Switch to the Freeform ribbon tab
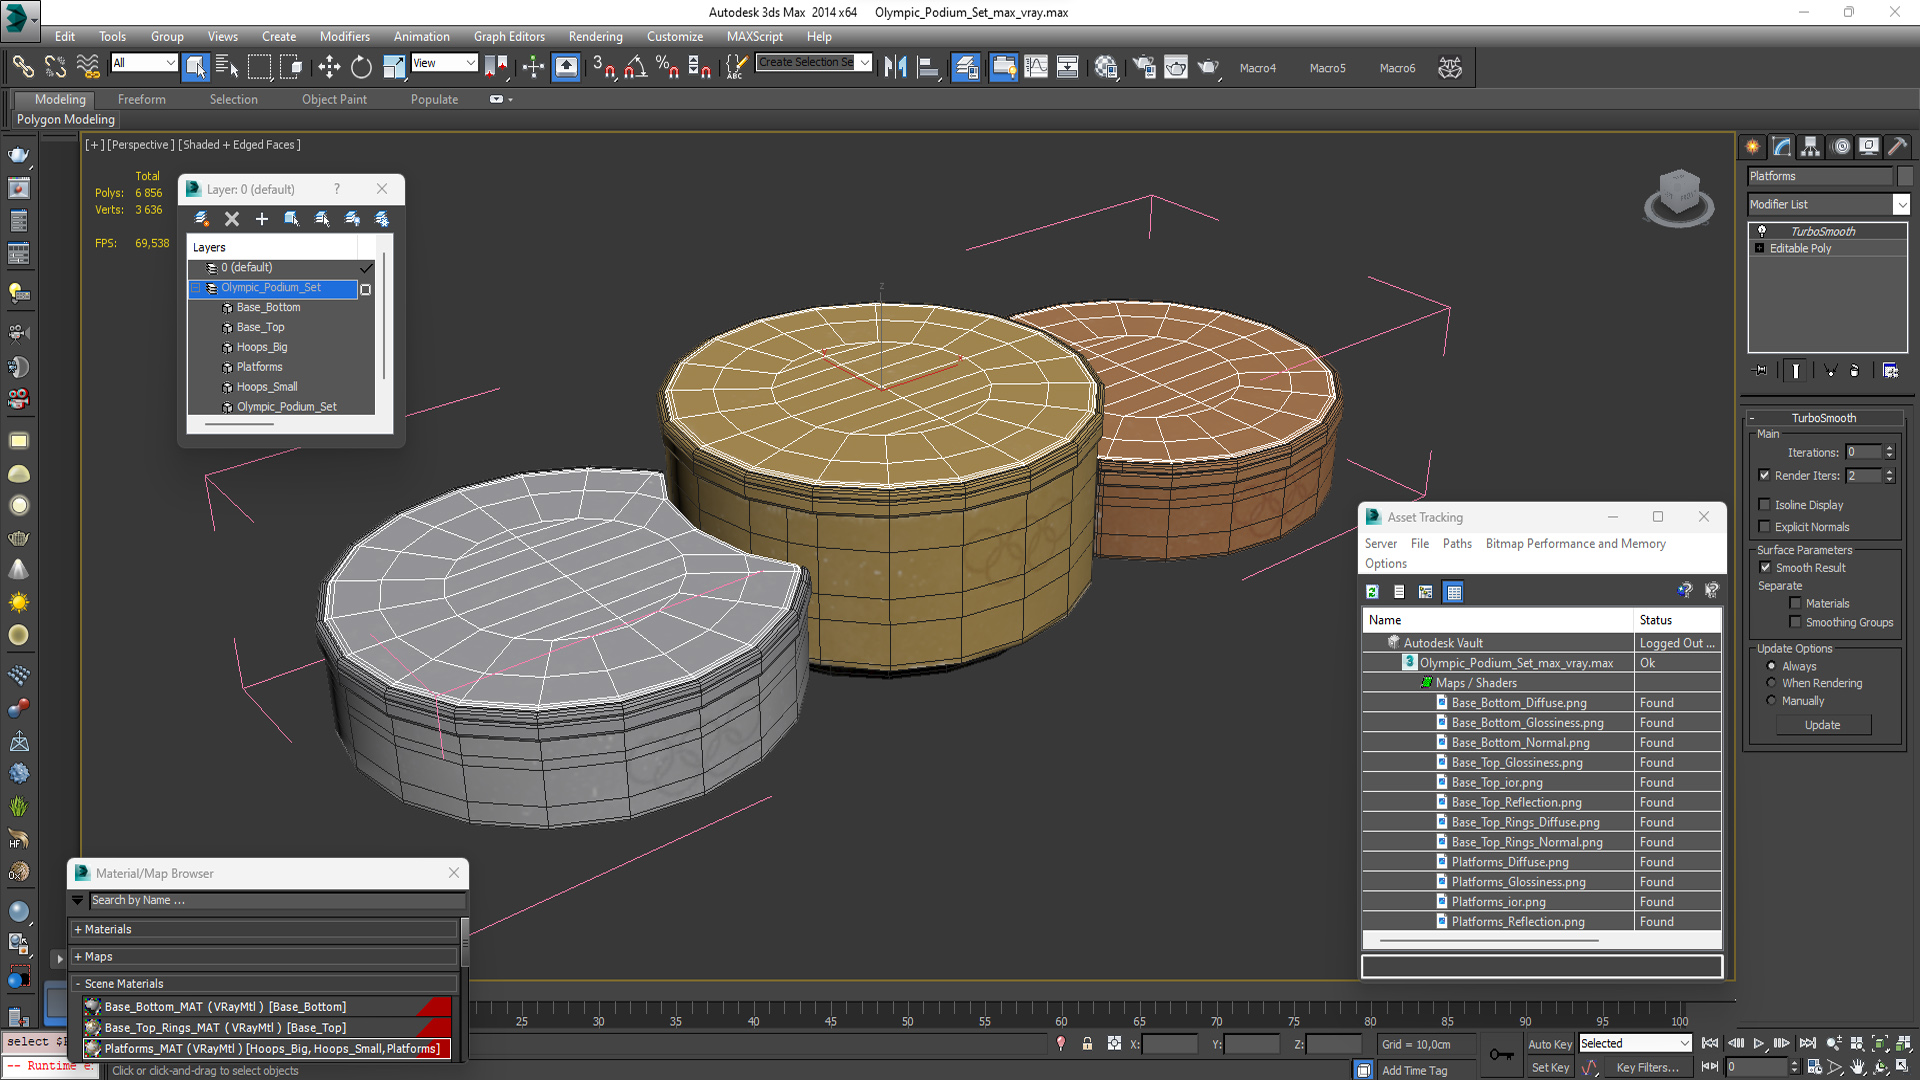The height and width of the screenshot is (1080, 1920). [141, 99]
